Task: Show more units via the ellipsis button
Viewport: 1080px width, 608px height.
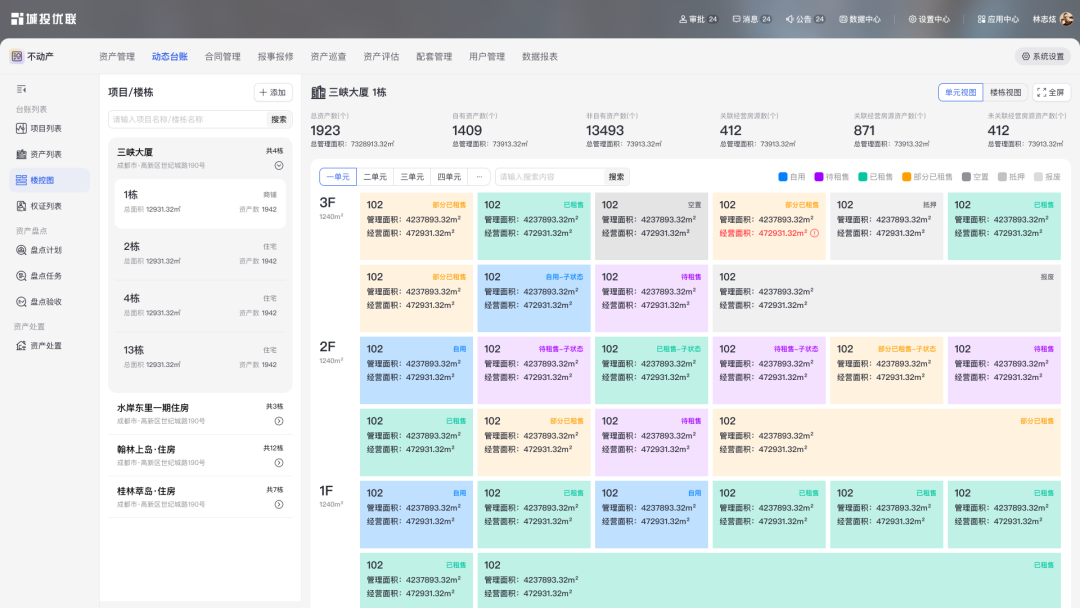Action: pos(479,177)
